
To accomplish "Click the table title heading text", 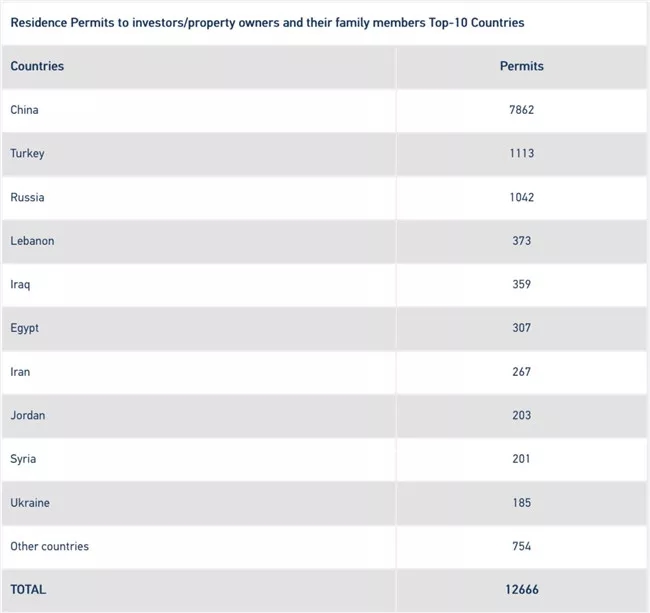I will tap(267, 21).
